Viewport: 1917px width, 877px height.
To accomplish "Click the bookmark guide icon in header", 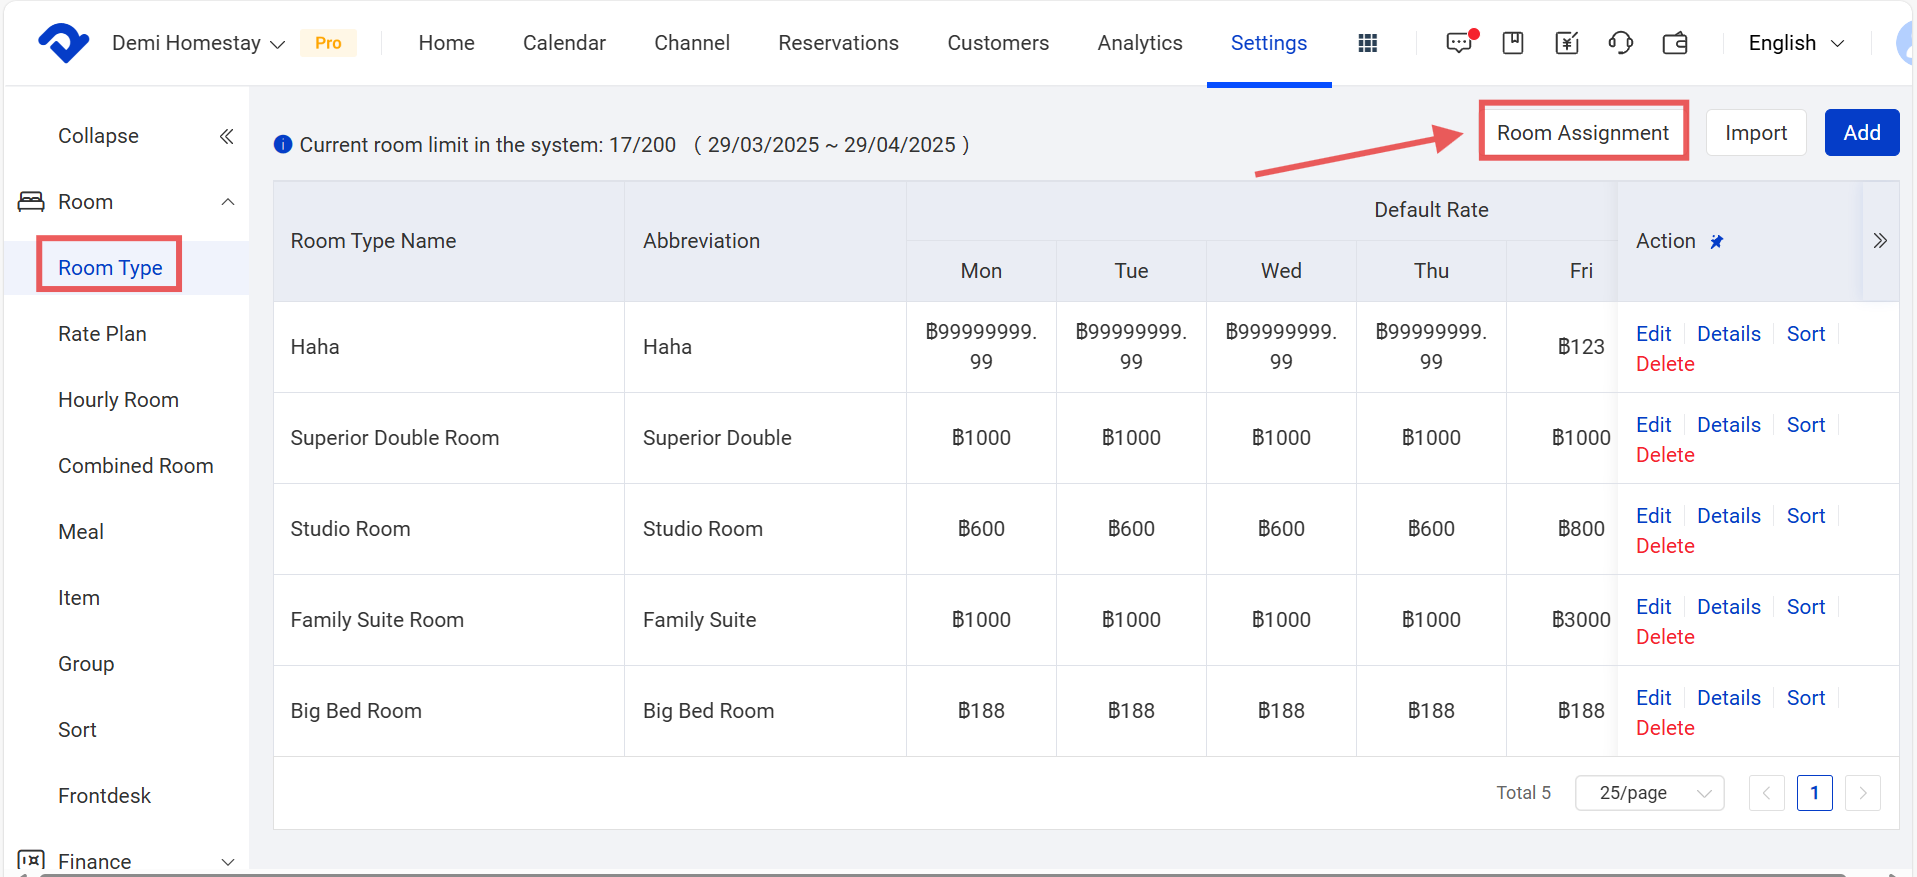I will click(x=1513, y=43).
